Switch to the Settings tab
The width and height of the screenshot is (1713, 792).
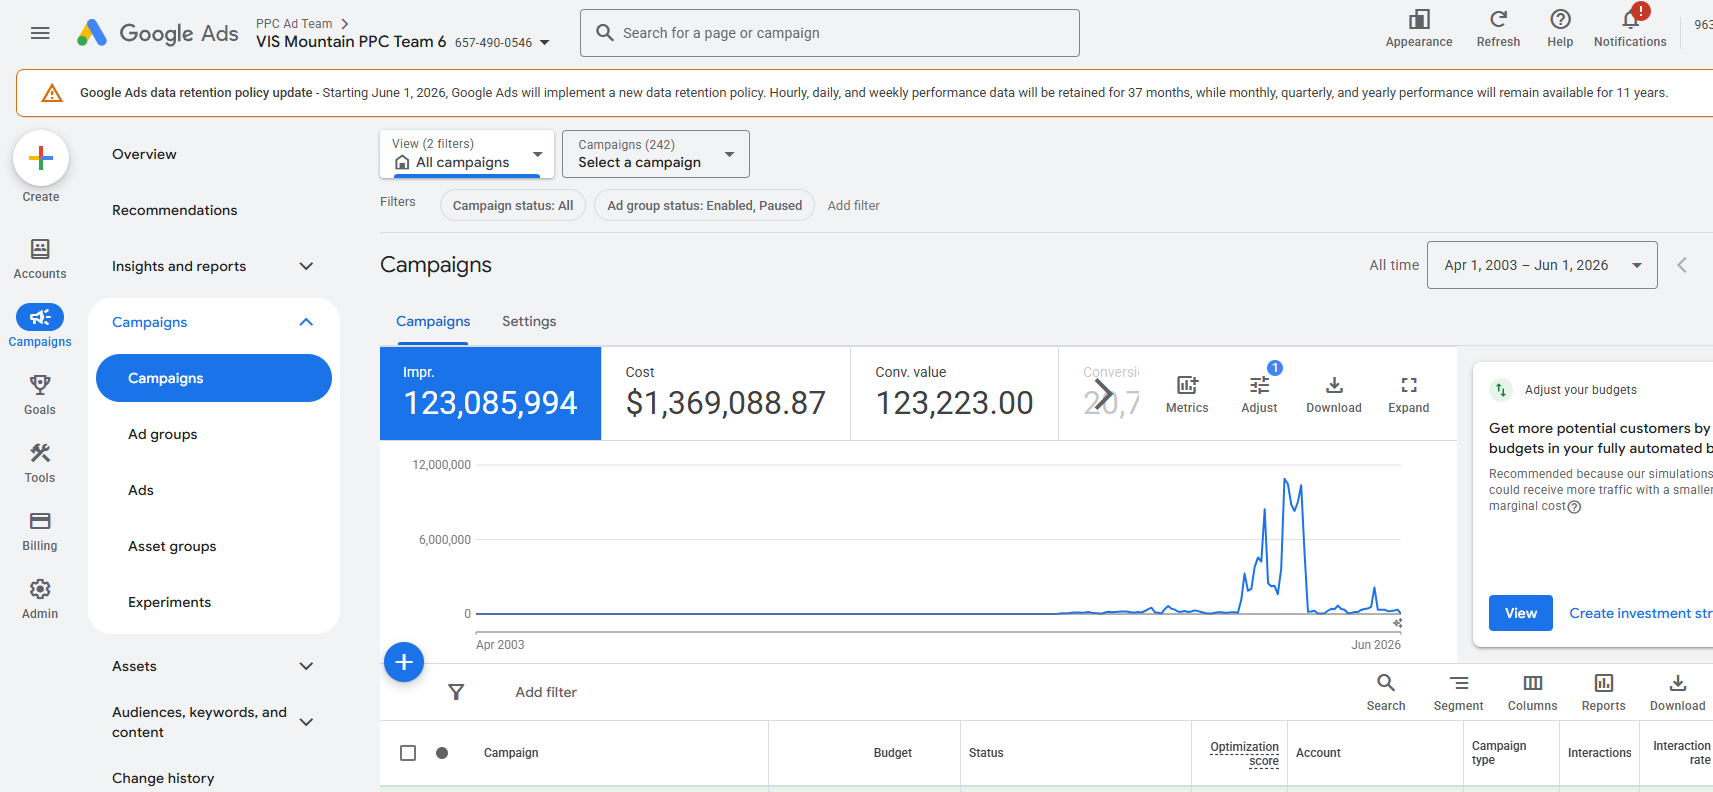529,321
